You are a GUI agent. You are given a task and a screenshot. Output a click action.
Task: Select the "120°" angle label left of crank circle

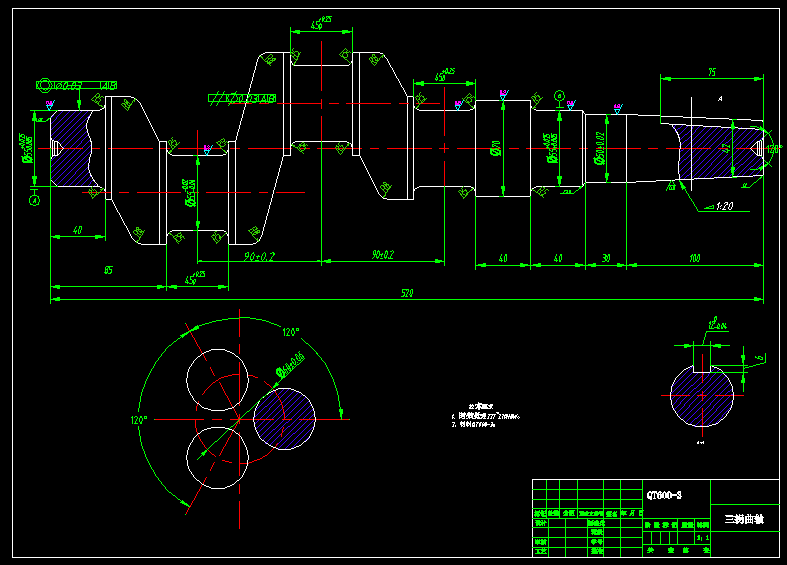pos(139,420)
